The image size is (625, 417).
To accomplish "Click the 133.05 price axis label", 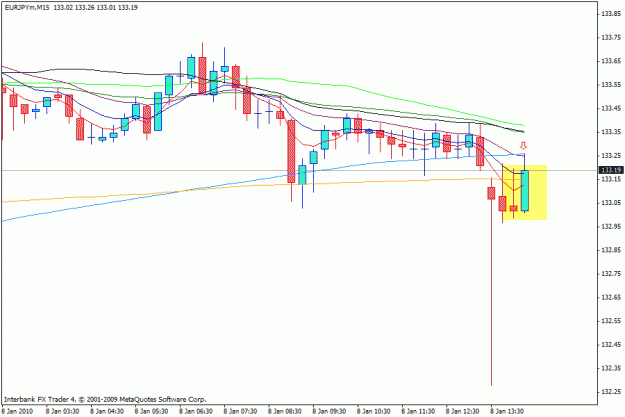I will [611, 203].
